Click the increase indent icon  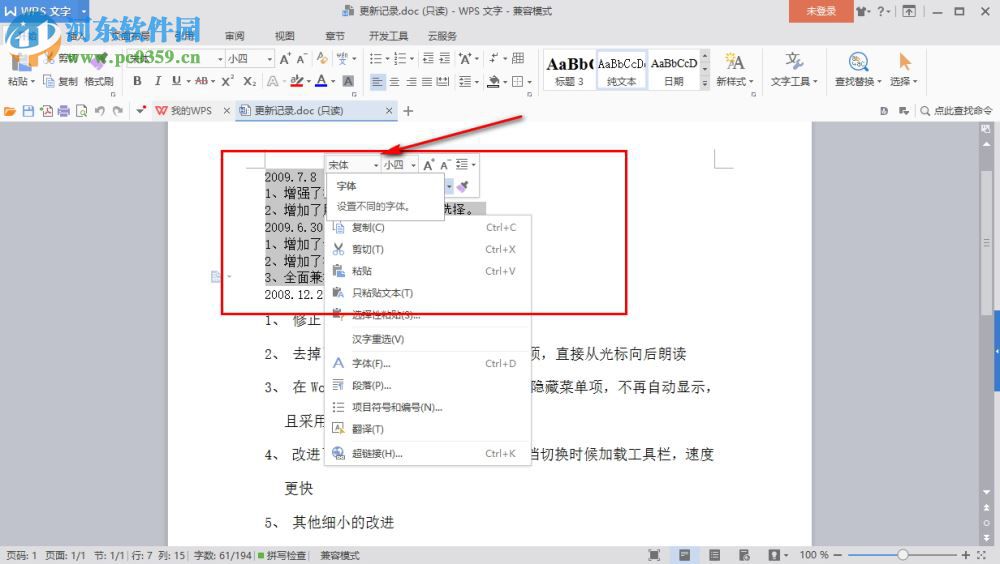(445, 59)
